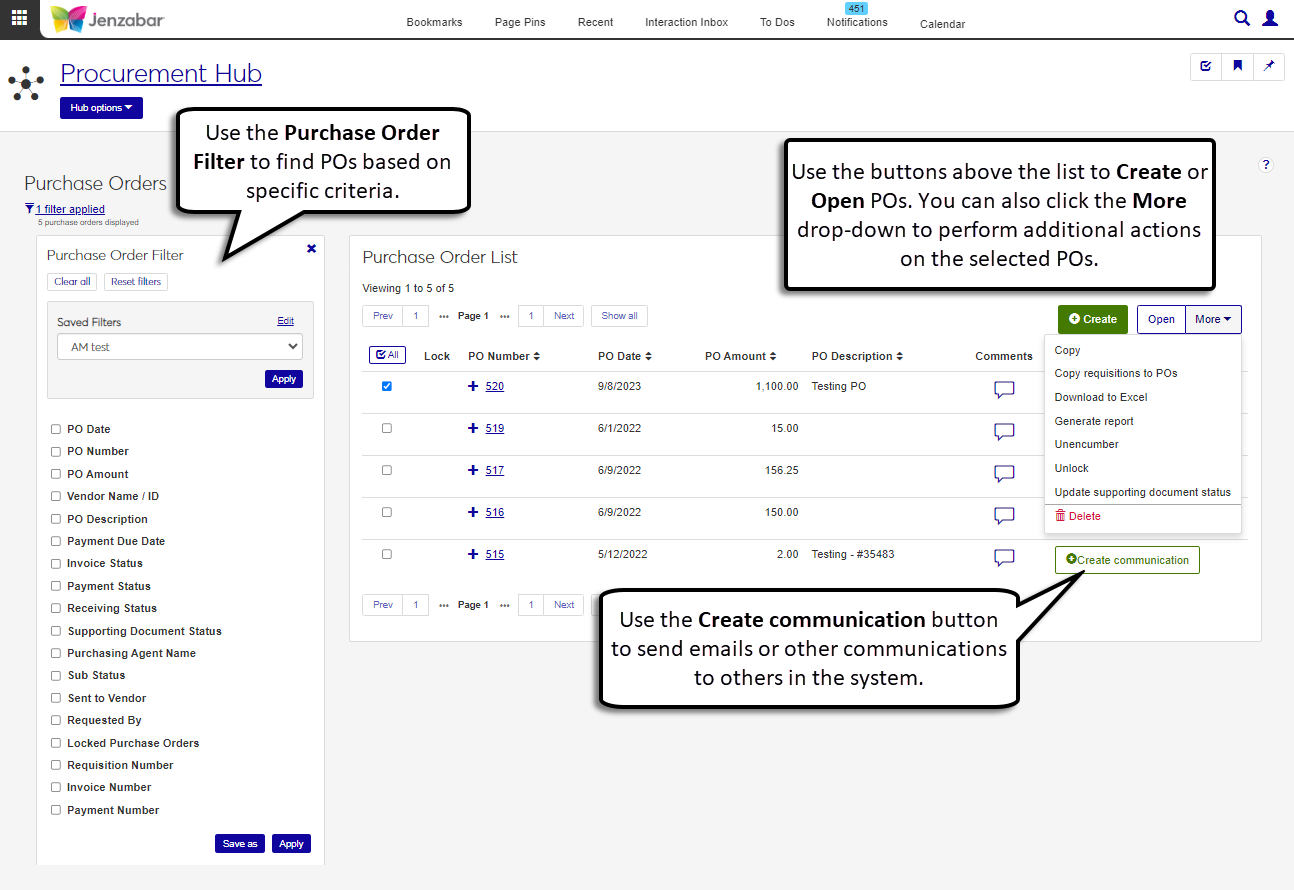This screenshot has height=890, width=1294.
Task: Click the Reset filters button
Action: (136, 282)
